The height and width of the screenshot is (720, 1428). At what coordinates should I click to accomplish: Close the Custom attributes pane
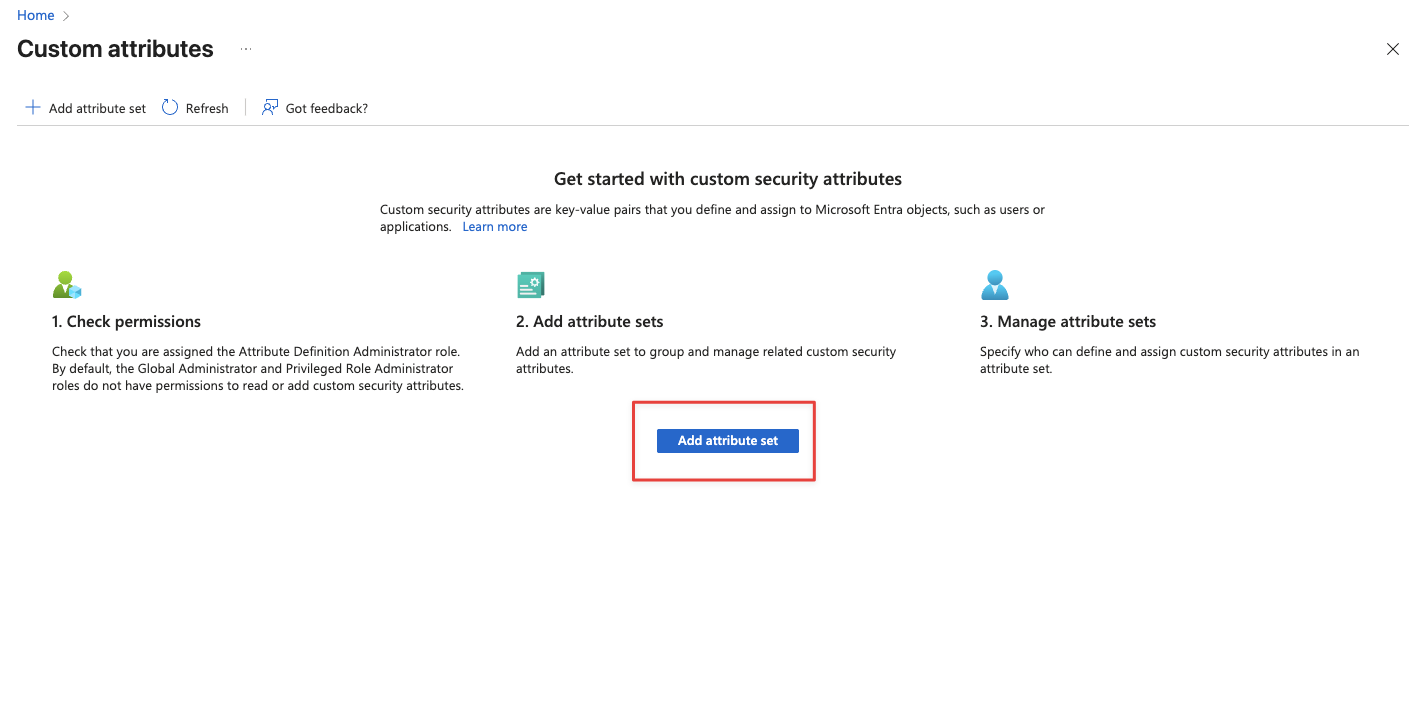tap(1393, 49)
